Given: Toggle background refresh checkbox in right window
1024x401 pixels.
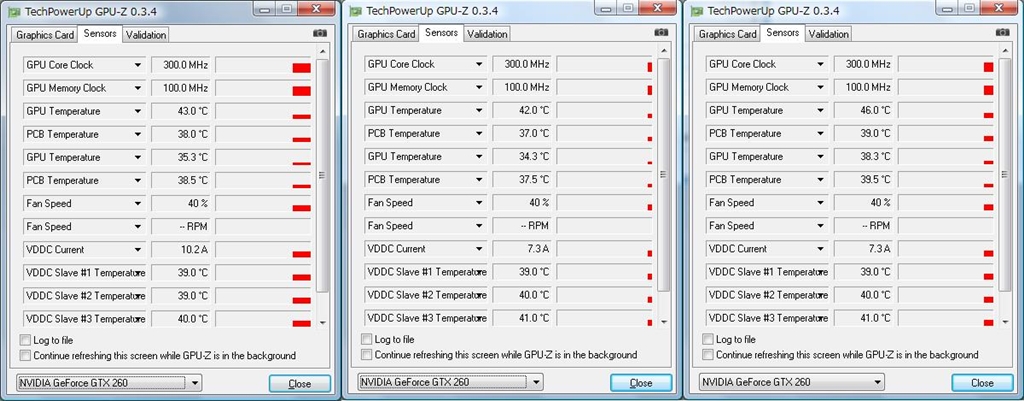Looking at the screenshot, I should click(x=709, y=355).
